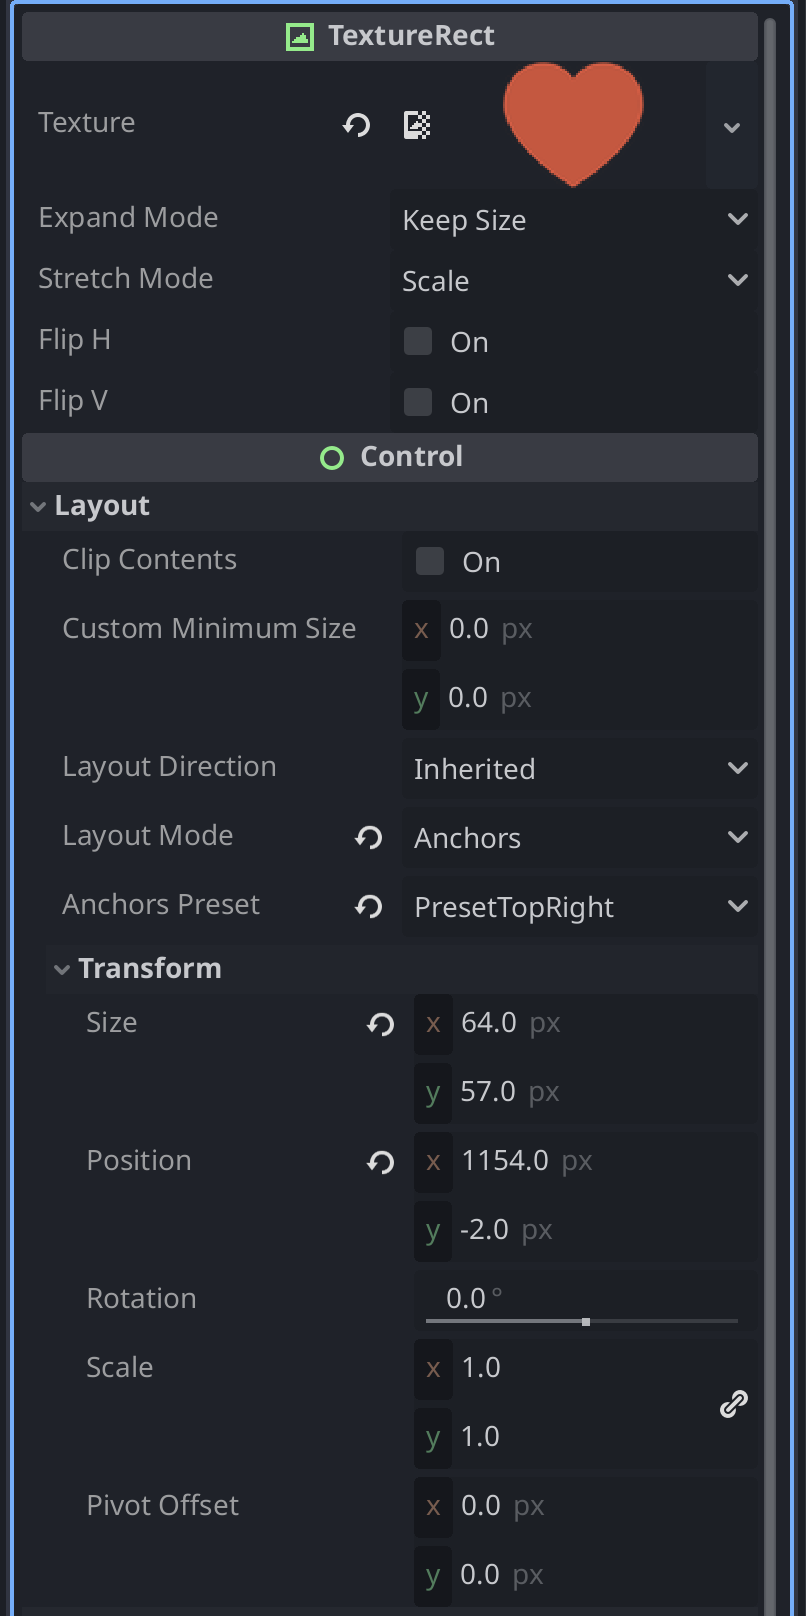Collapse the Layout section

pyautogui.click(x=38, y=507)
